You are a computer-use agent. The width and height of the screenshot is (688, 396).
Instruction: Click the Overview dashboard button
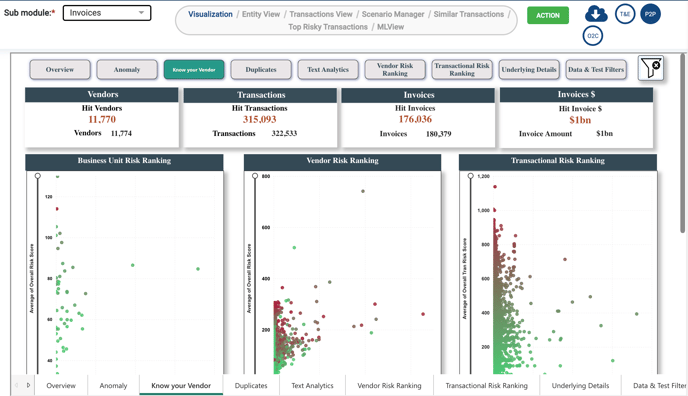click(x=60, y=69)
